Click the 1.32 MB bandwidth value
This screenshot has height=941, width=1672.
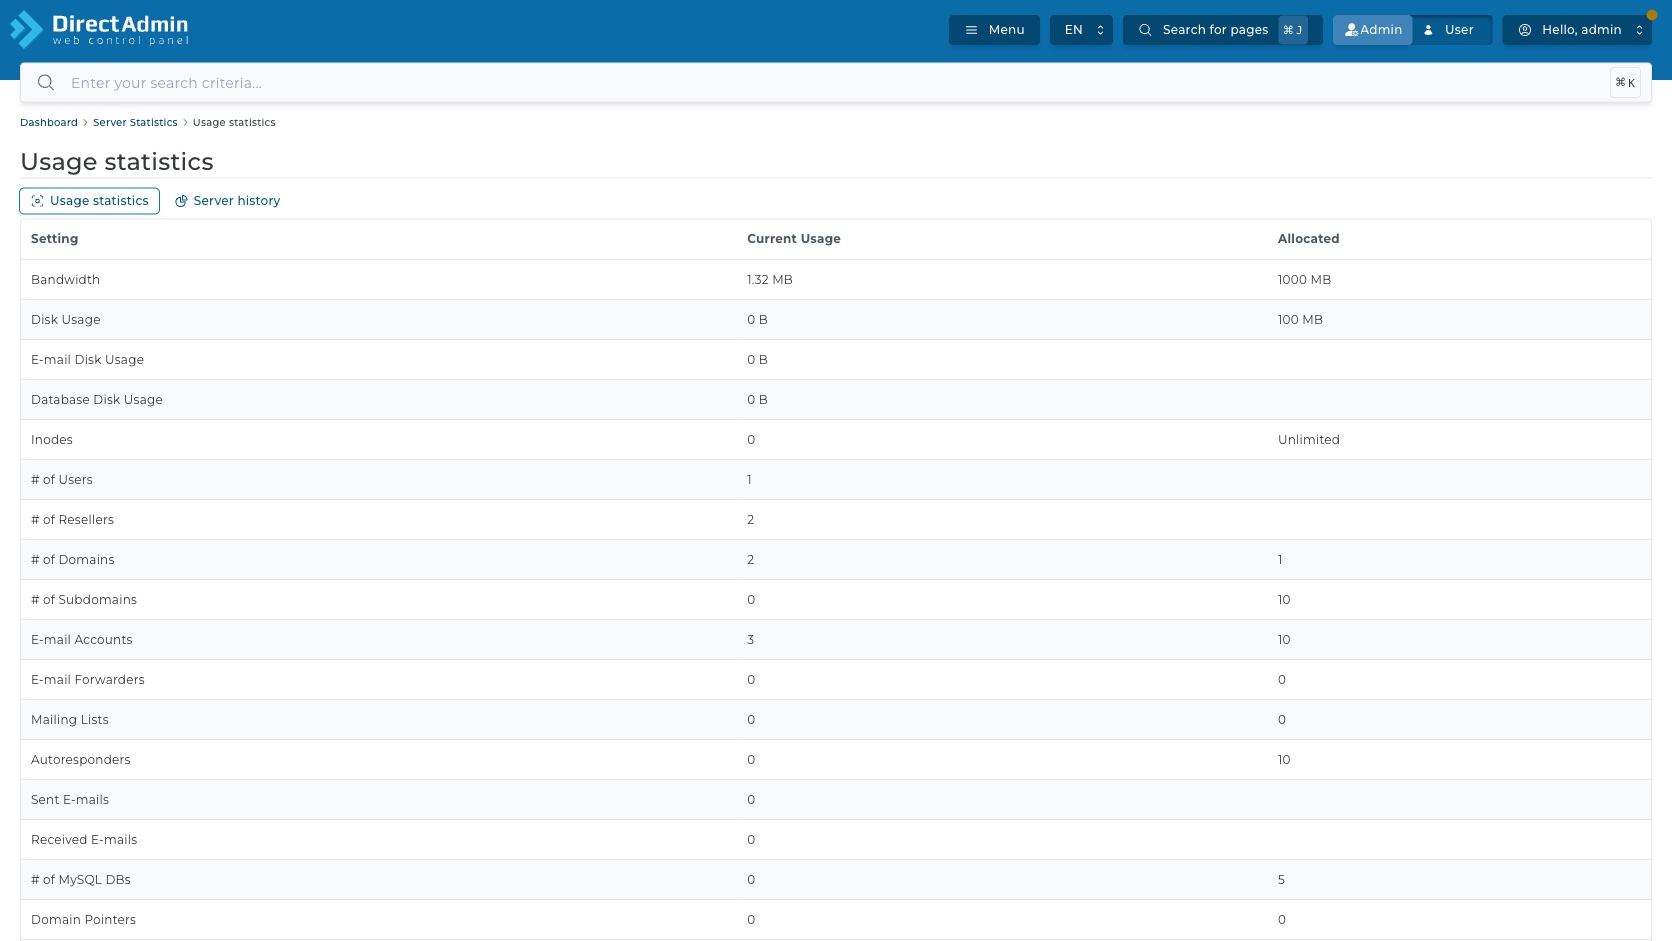click(770, 280)
